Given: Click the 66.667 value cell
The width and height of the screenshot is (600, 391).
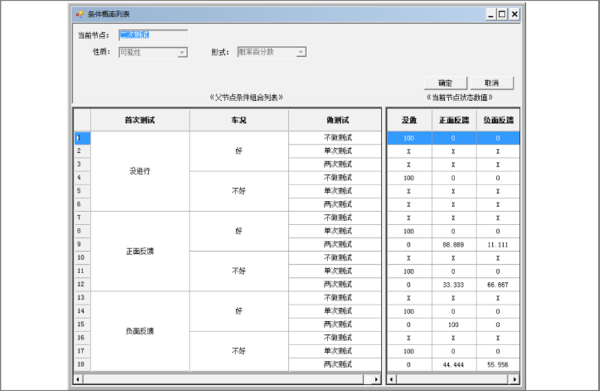Looking at the screenshot, I should point(498,285).
